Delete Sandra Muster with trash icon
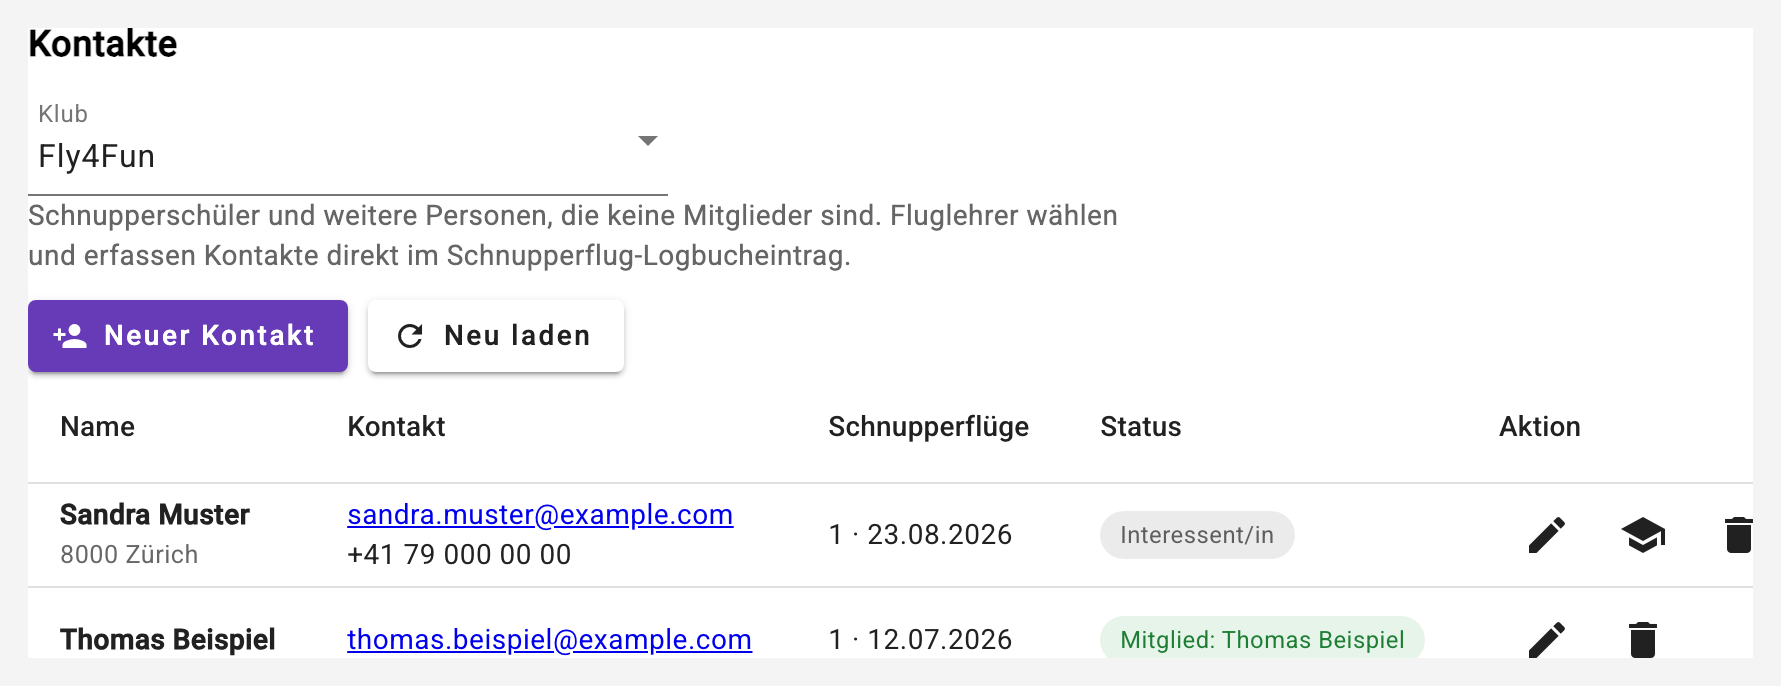This screenshot has width=1781, height=686. coord(1739,535)
